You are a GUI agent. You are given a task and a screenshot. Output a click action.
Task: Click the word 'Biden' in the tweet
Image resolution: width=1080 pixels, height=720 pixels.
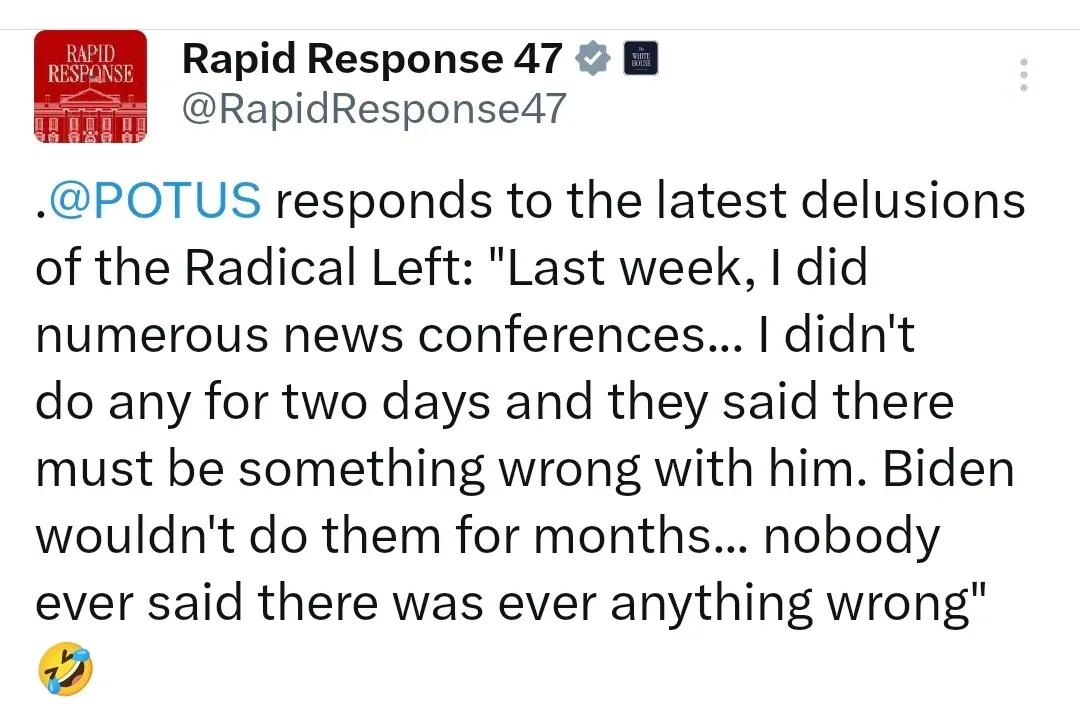click(x=948, y=469)
